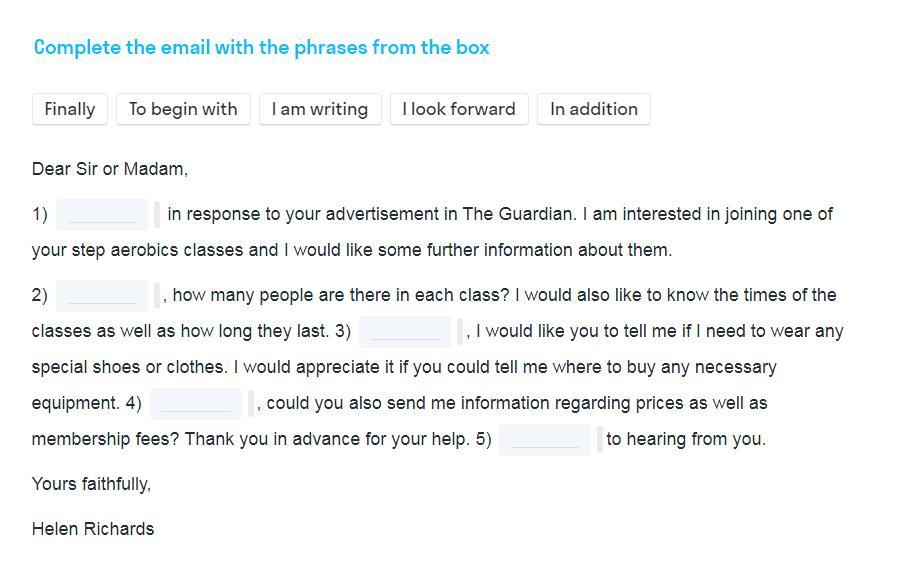Image resolution: width=914 pixels, height=567 pixels.
Task: Select the "In addition" phrase chip
Action: [594, 109]
